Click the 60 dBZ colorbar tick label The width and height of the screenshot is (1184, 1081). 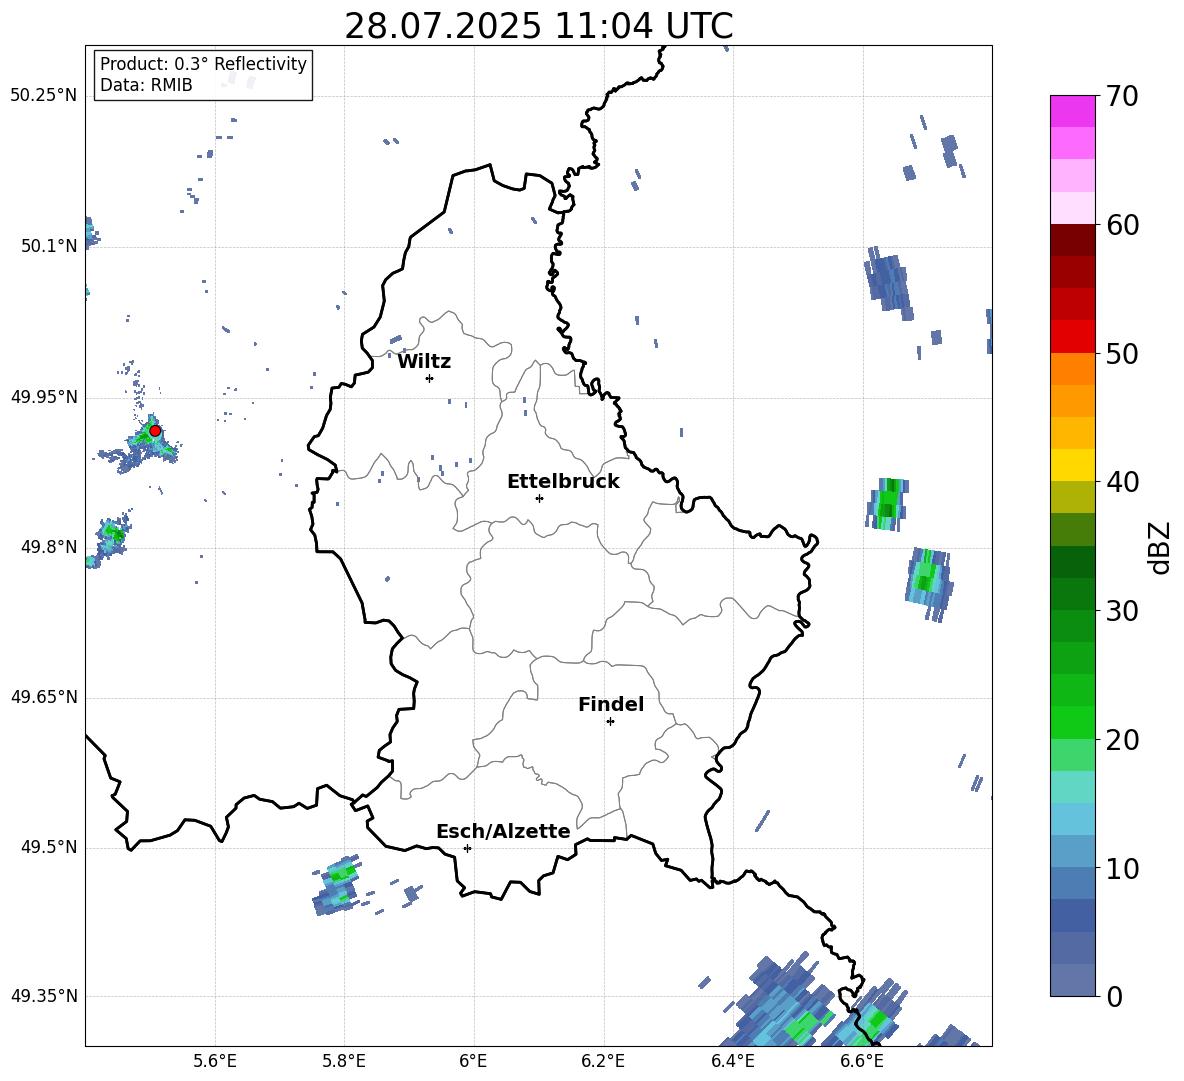pos(1122,225)
